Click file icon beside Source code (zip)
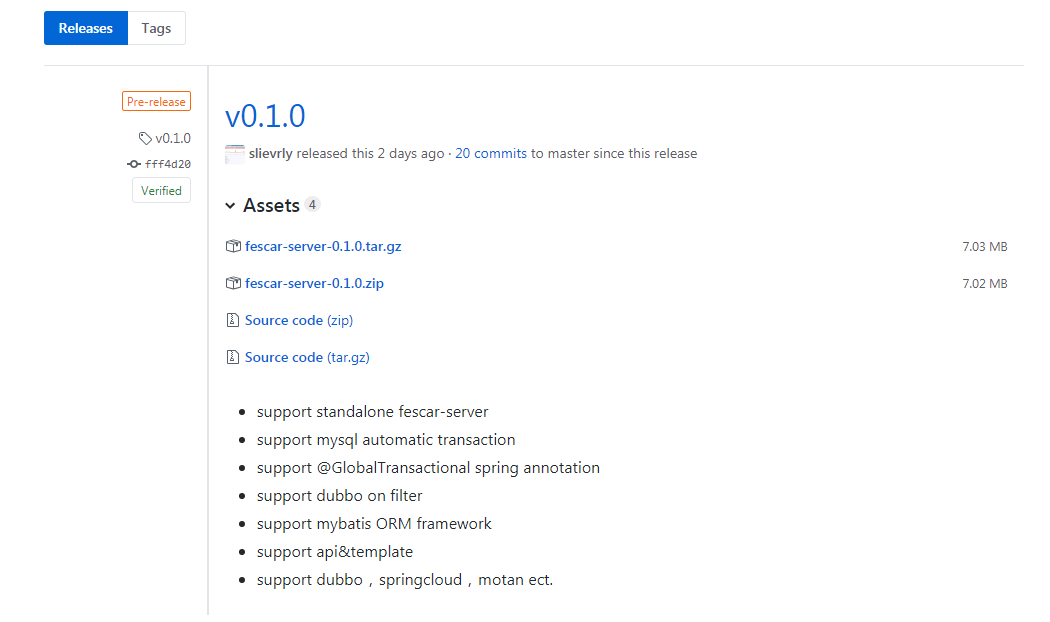1050x622 pixels. (233, 320)
